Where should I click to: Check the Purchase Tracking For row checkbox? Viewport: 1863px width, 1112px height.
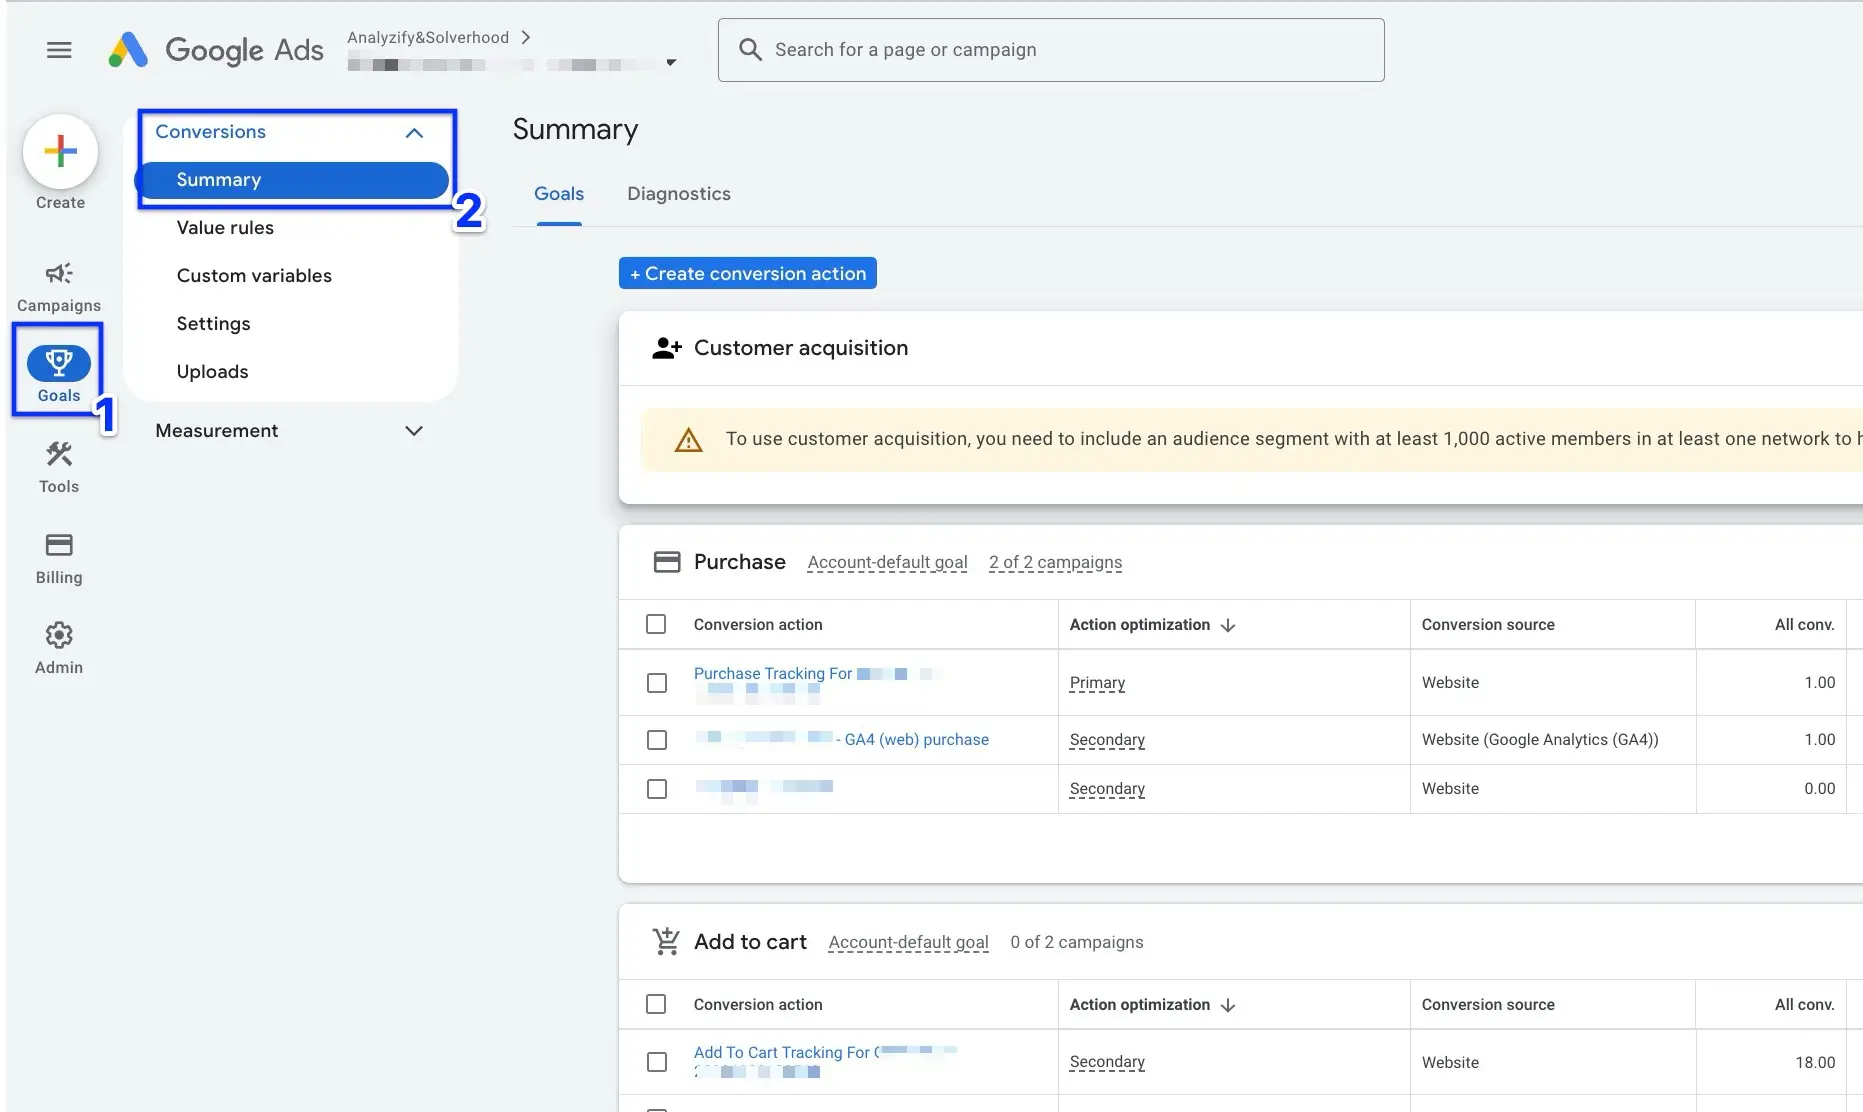[x=657, y=683]
